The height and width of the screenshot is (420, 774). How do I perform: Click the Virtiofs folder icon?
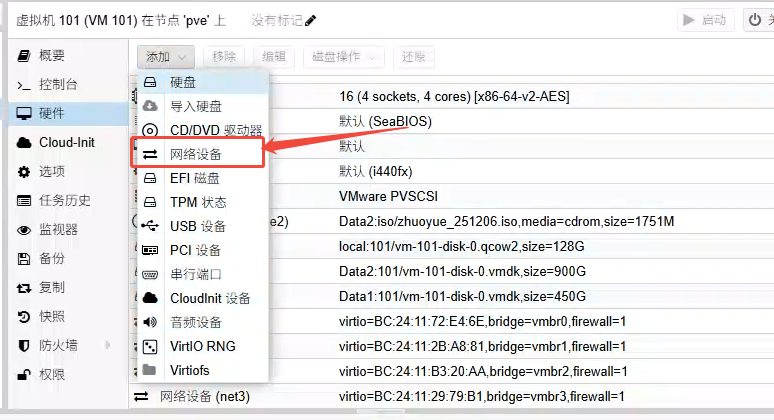(150, 370)
